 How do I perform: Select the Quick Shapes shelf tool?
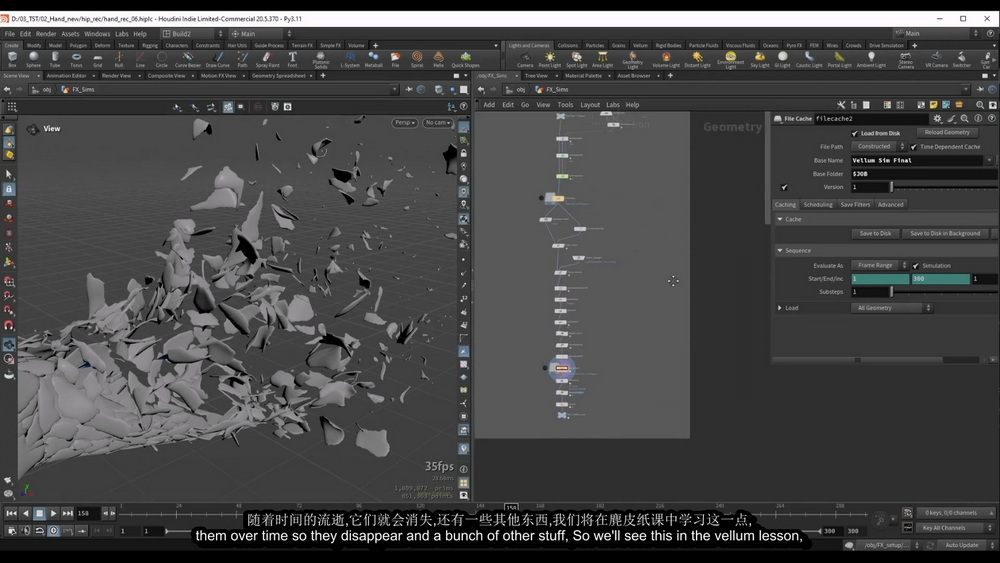click(466, 59)
